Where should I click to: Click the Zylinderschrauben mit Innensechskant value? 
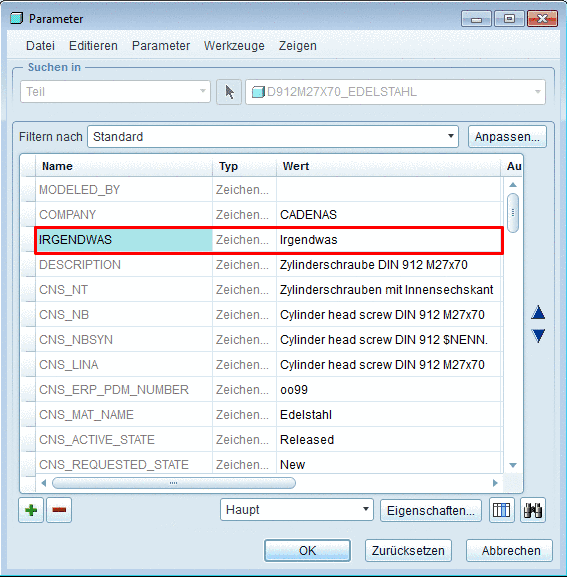386,290
